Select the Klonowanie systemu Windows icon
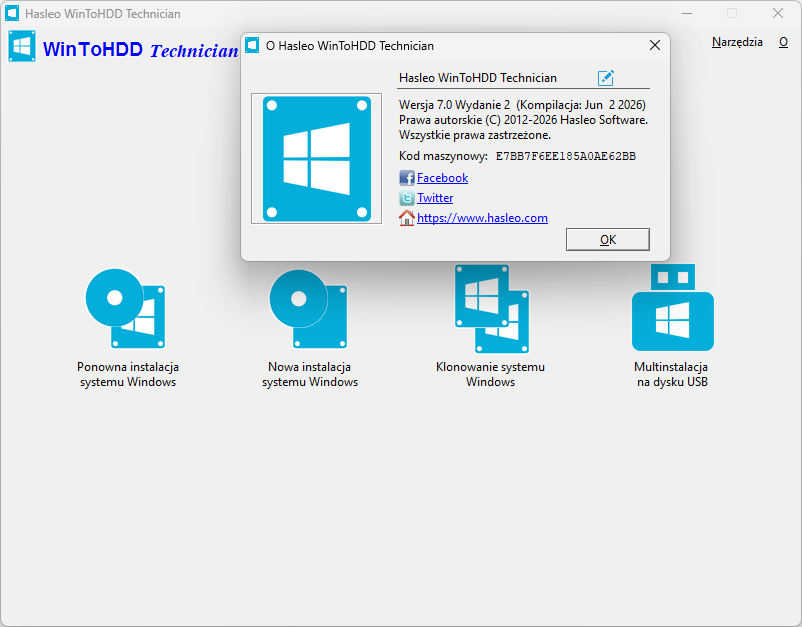This screenshot has width=802, height=627. pyautogui.click(x=492, y=308)
